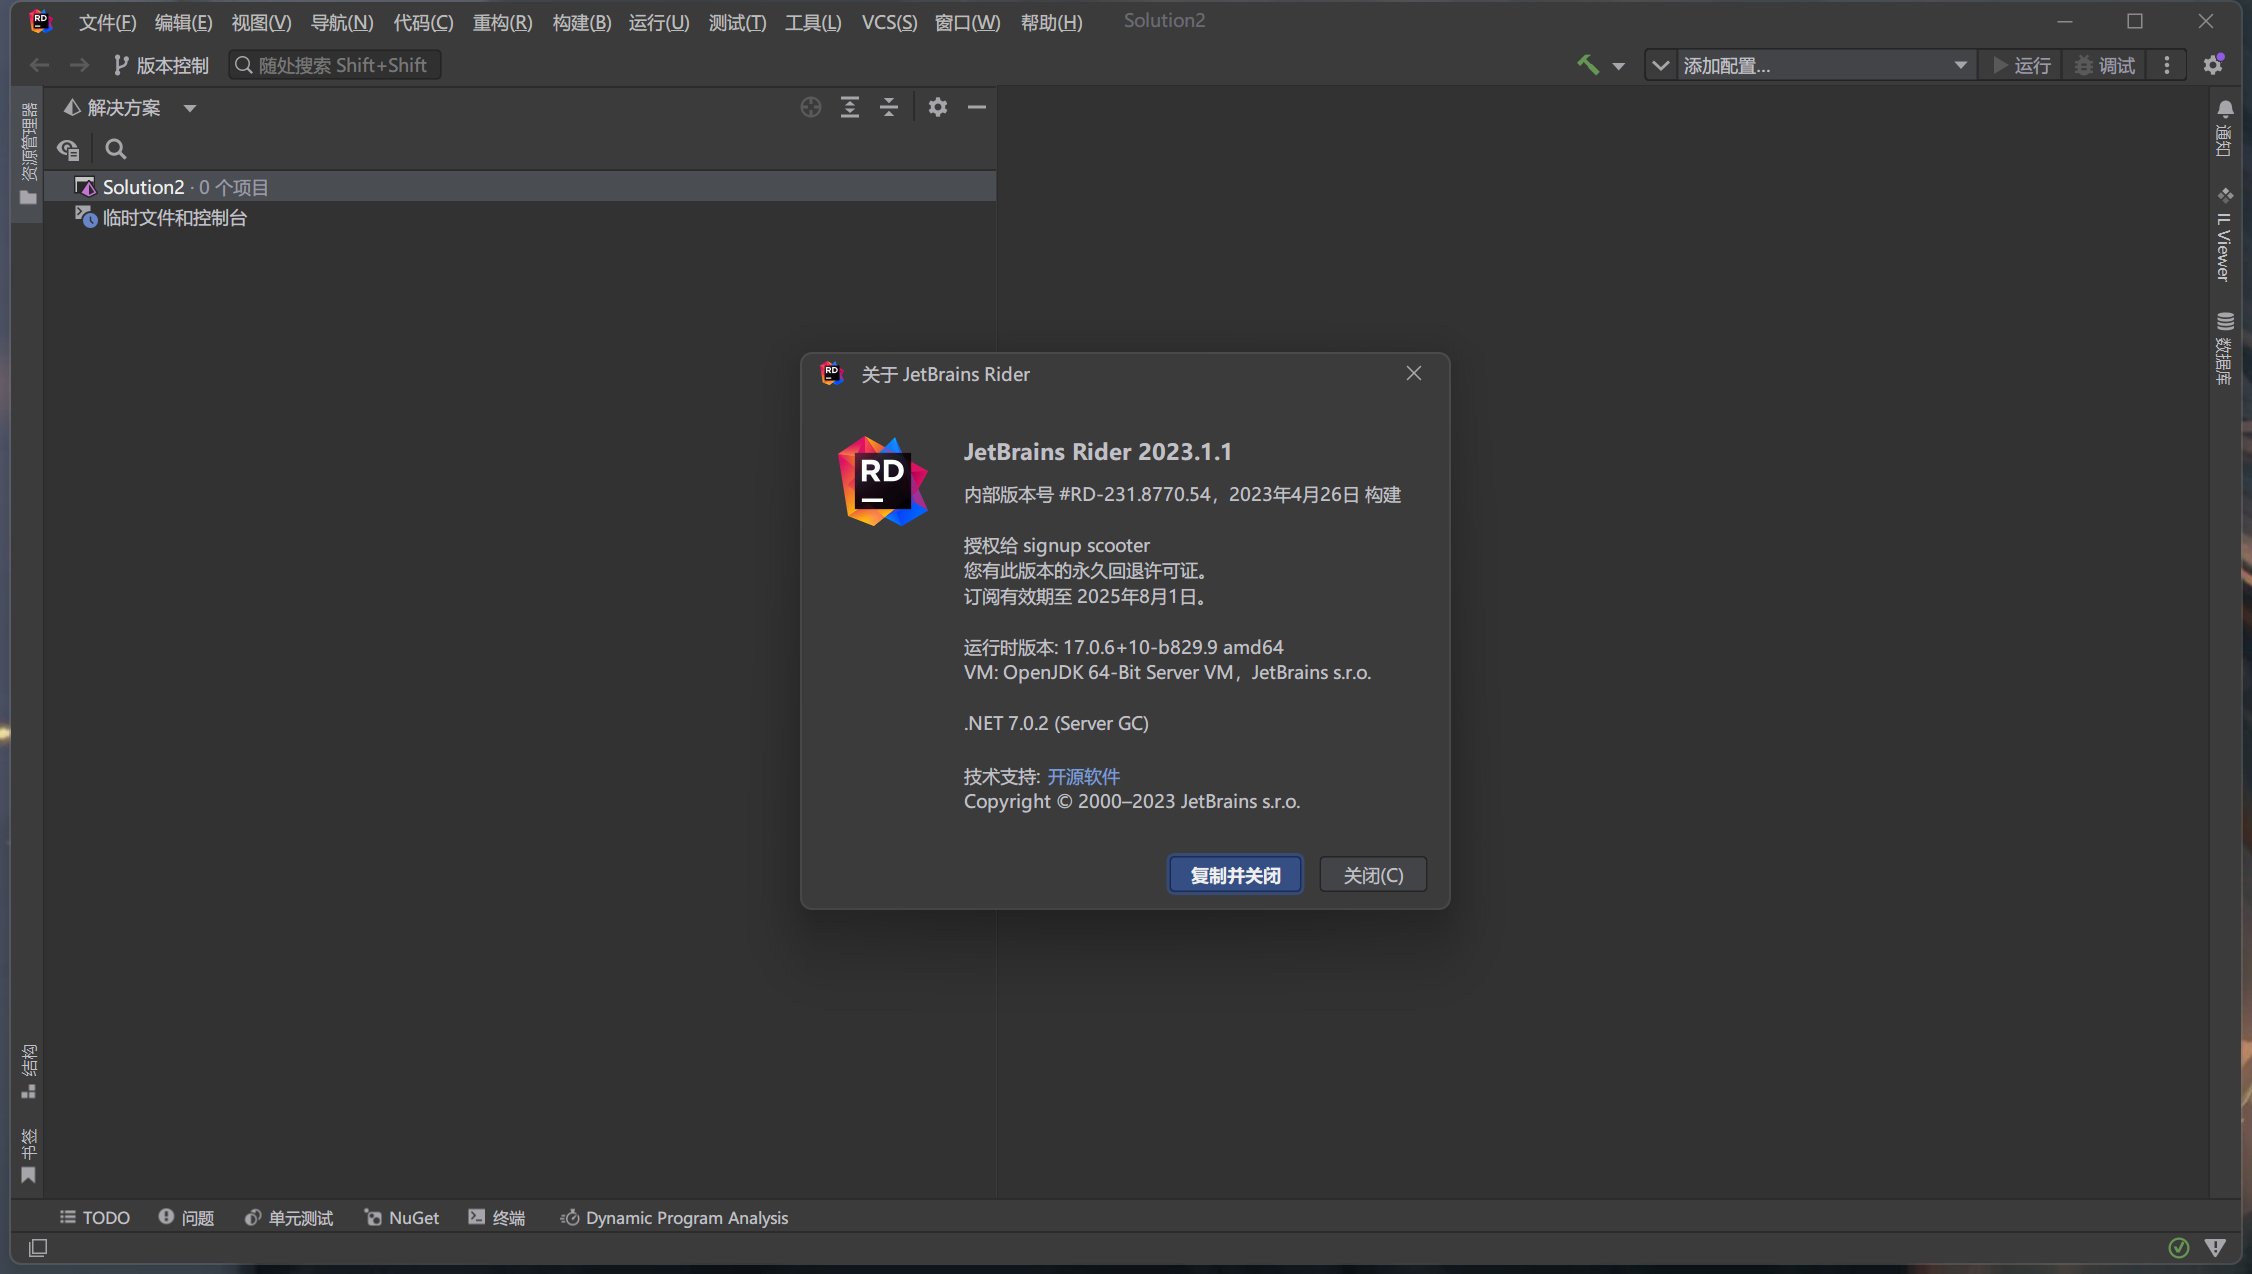Open the 添加配置 run configuration dropdown

[x=1825, y=65]
